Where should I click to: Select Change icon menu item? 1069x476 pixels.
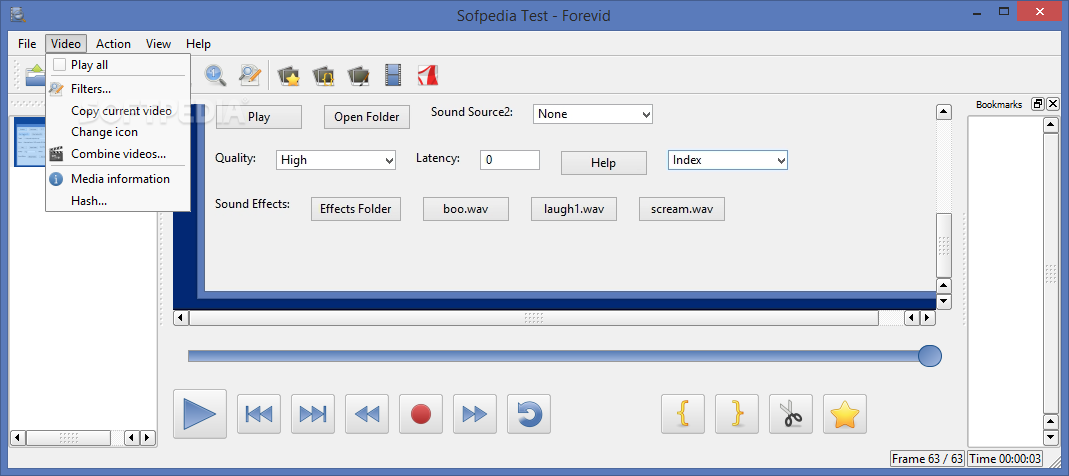coord(118,132)
